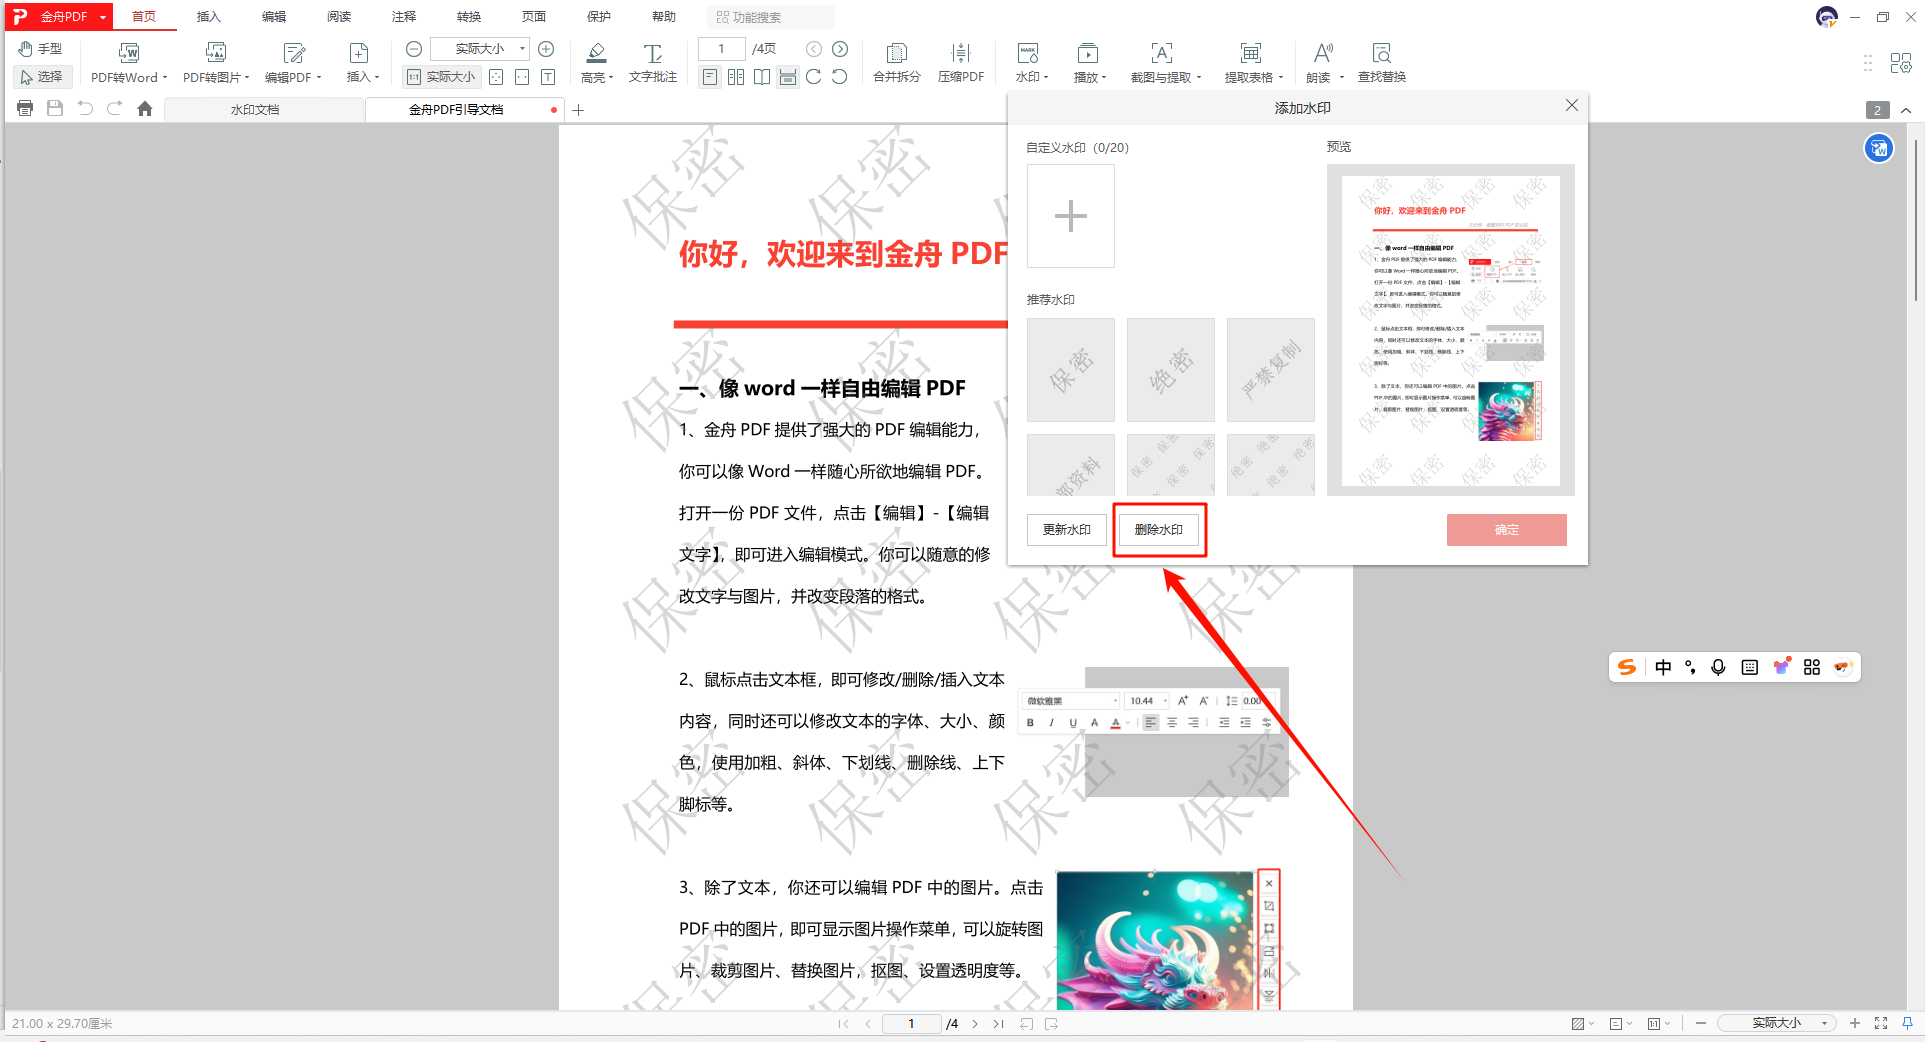Viewport: 1925px width, 1042px height.
Task: Click the fit visible text icon
Action: (548, 76)
